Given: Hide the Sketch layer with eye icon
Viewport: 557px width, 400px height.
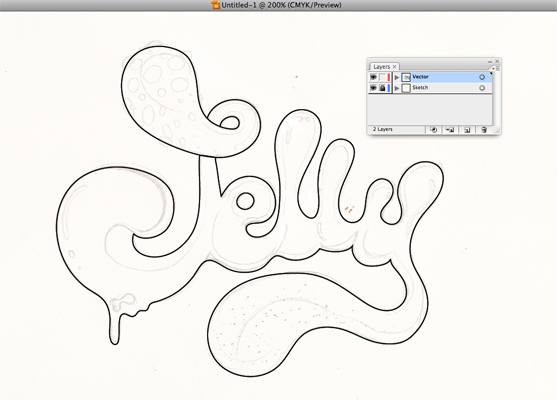Looking at the screenshot, I should tap(373, 88).
